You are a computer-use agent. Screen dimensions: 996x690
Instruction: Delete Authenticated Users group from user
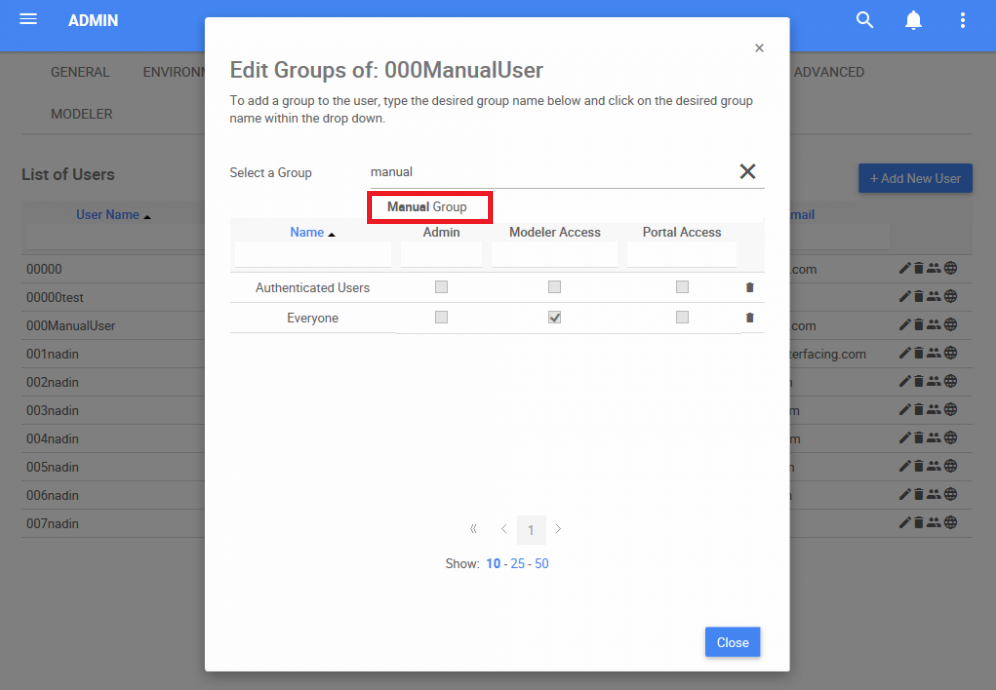pyautogui.click(x=750, y=287)
